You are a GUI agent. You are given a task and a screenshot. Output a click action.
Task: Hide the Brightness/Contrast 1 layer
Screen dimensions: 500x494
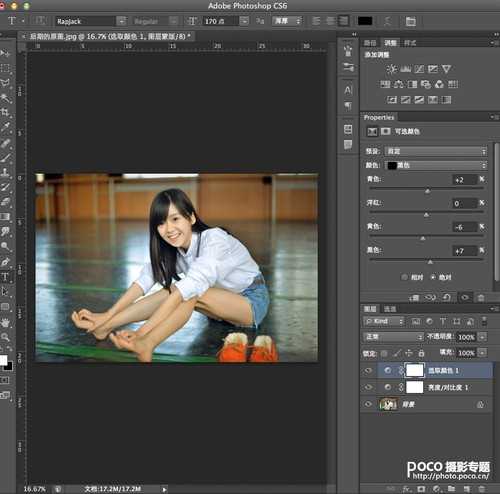(368, 387)
